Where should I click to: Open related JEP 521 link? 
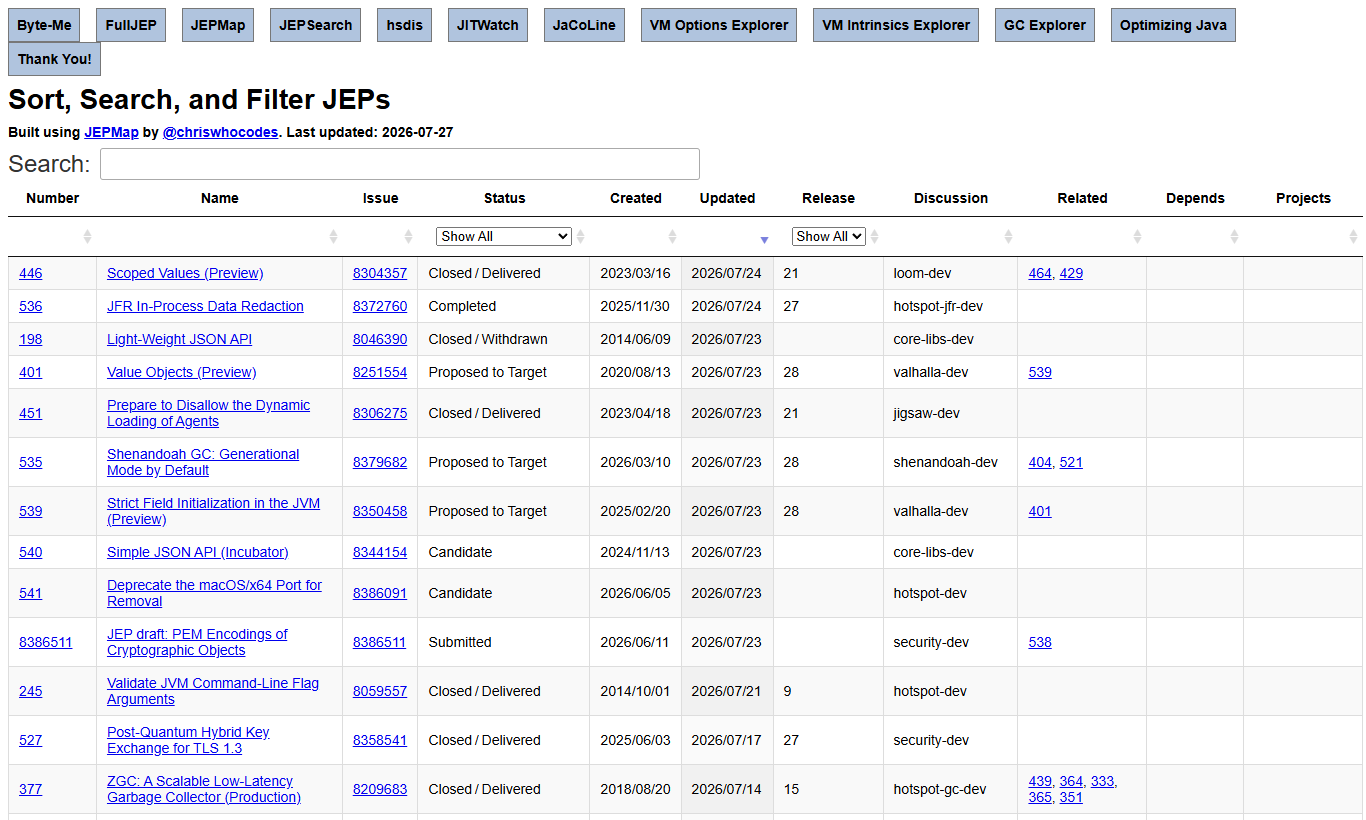tap(1071, 462)
